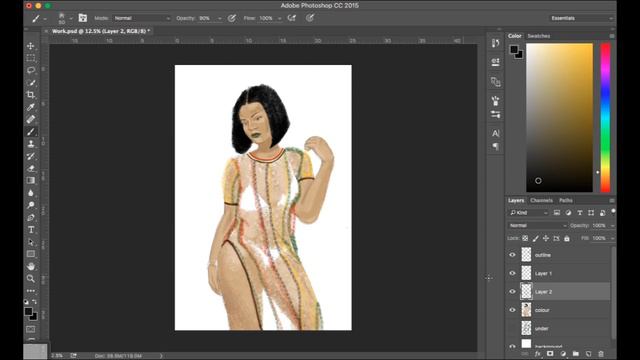This screenshot has width=640, height=360.
Task: Open the Flow 100% slider arrow
Action: [279, 18]
